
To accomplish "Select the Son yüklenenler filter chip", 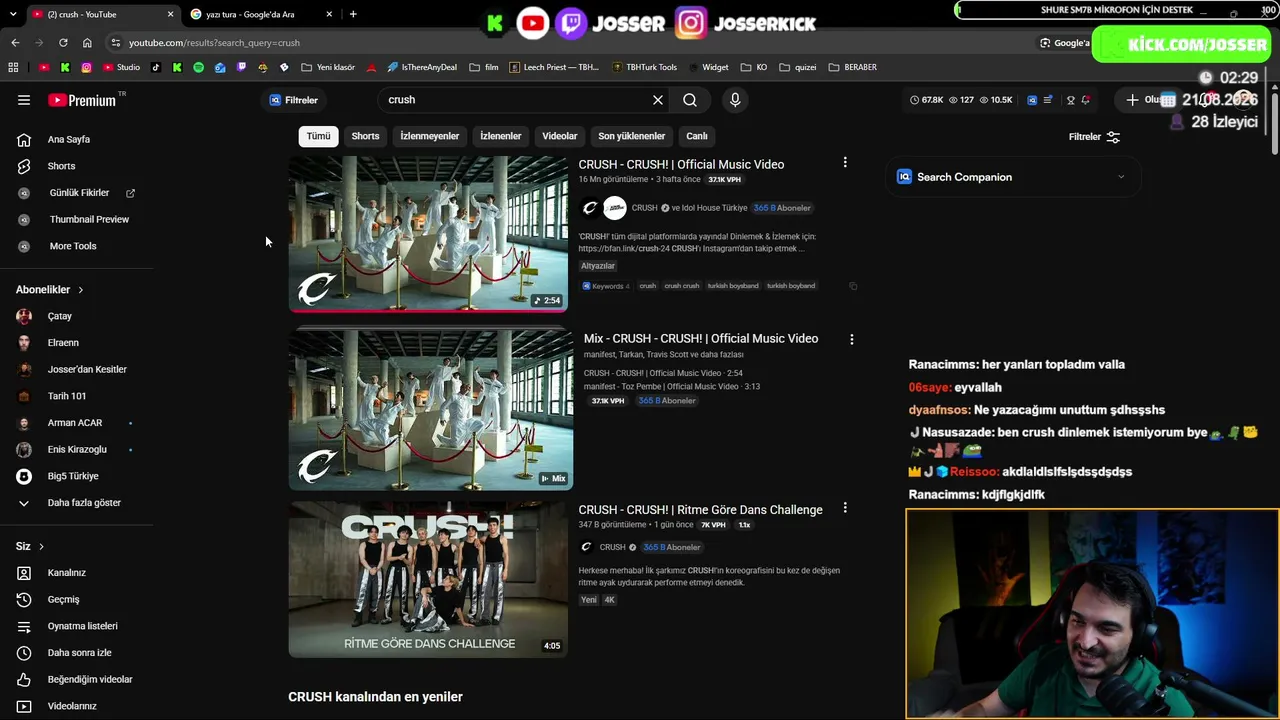I will click(632, 136).
